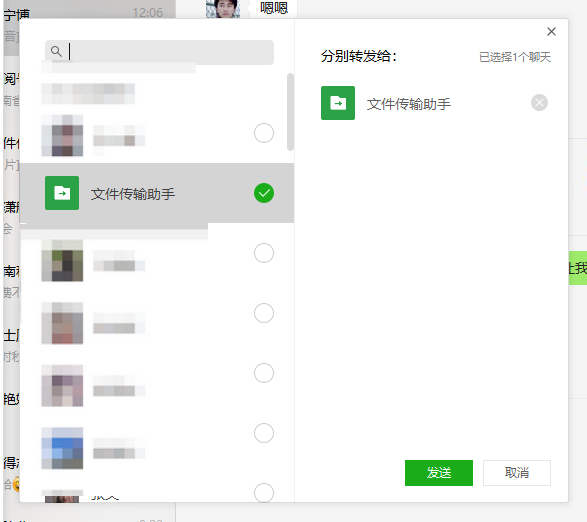Click the green File Transfer icon in contact list

(62, 193)
